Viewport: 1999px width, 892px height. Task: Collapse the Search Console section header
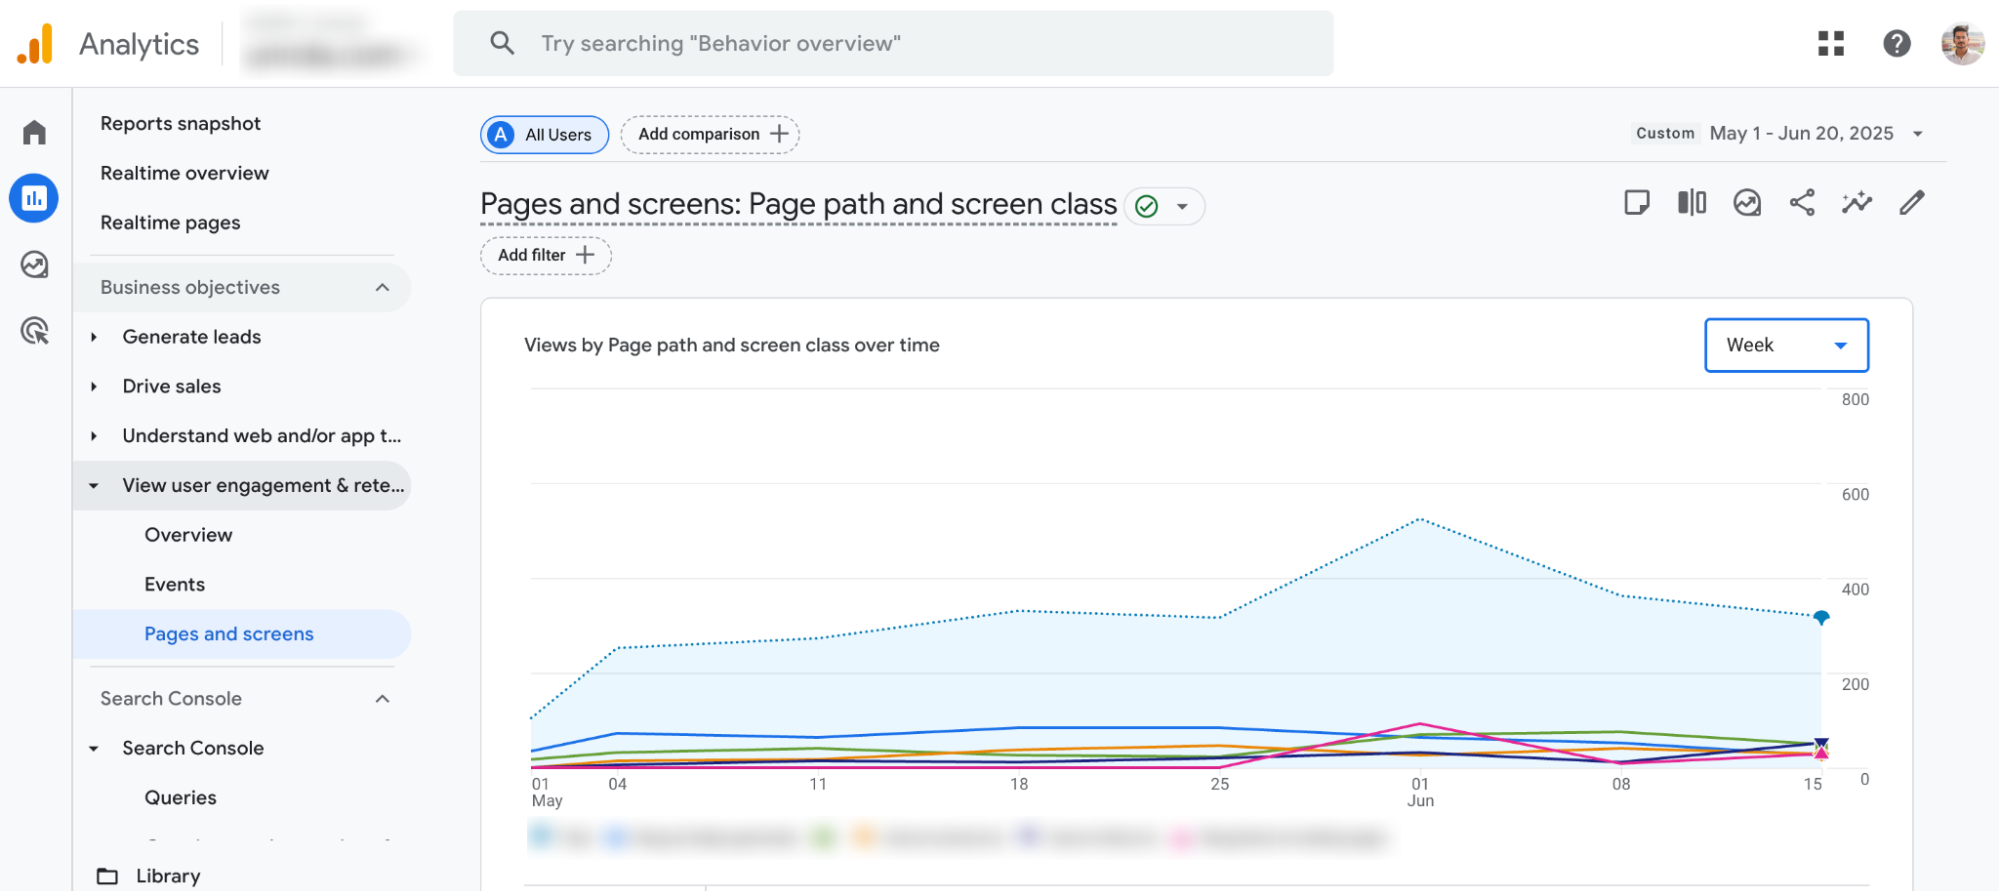point(382,699)
